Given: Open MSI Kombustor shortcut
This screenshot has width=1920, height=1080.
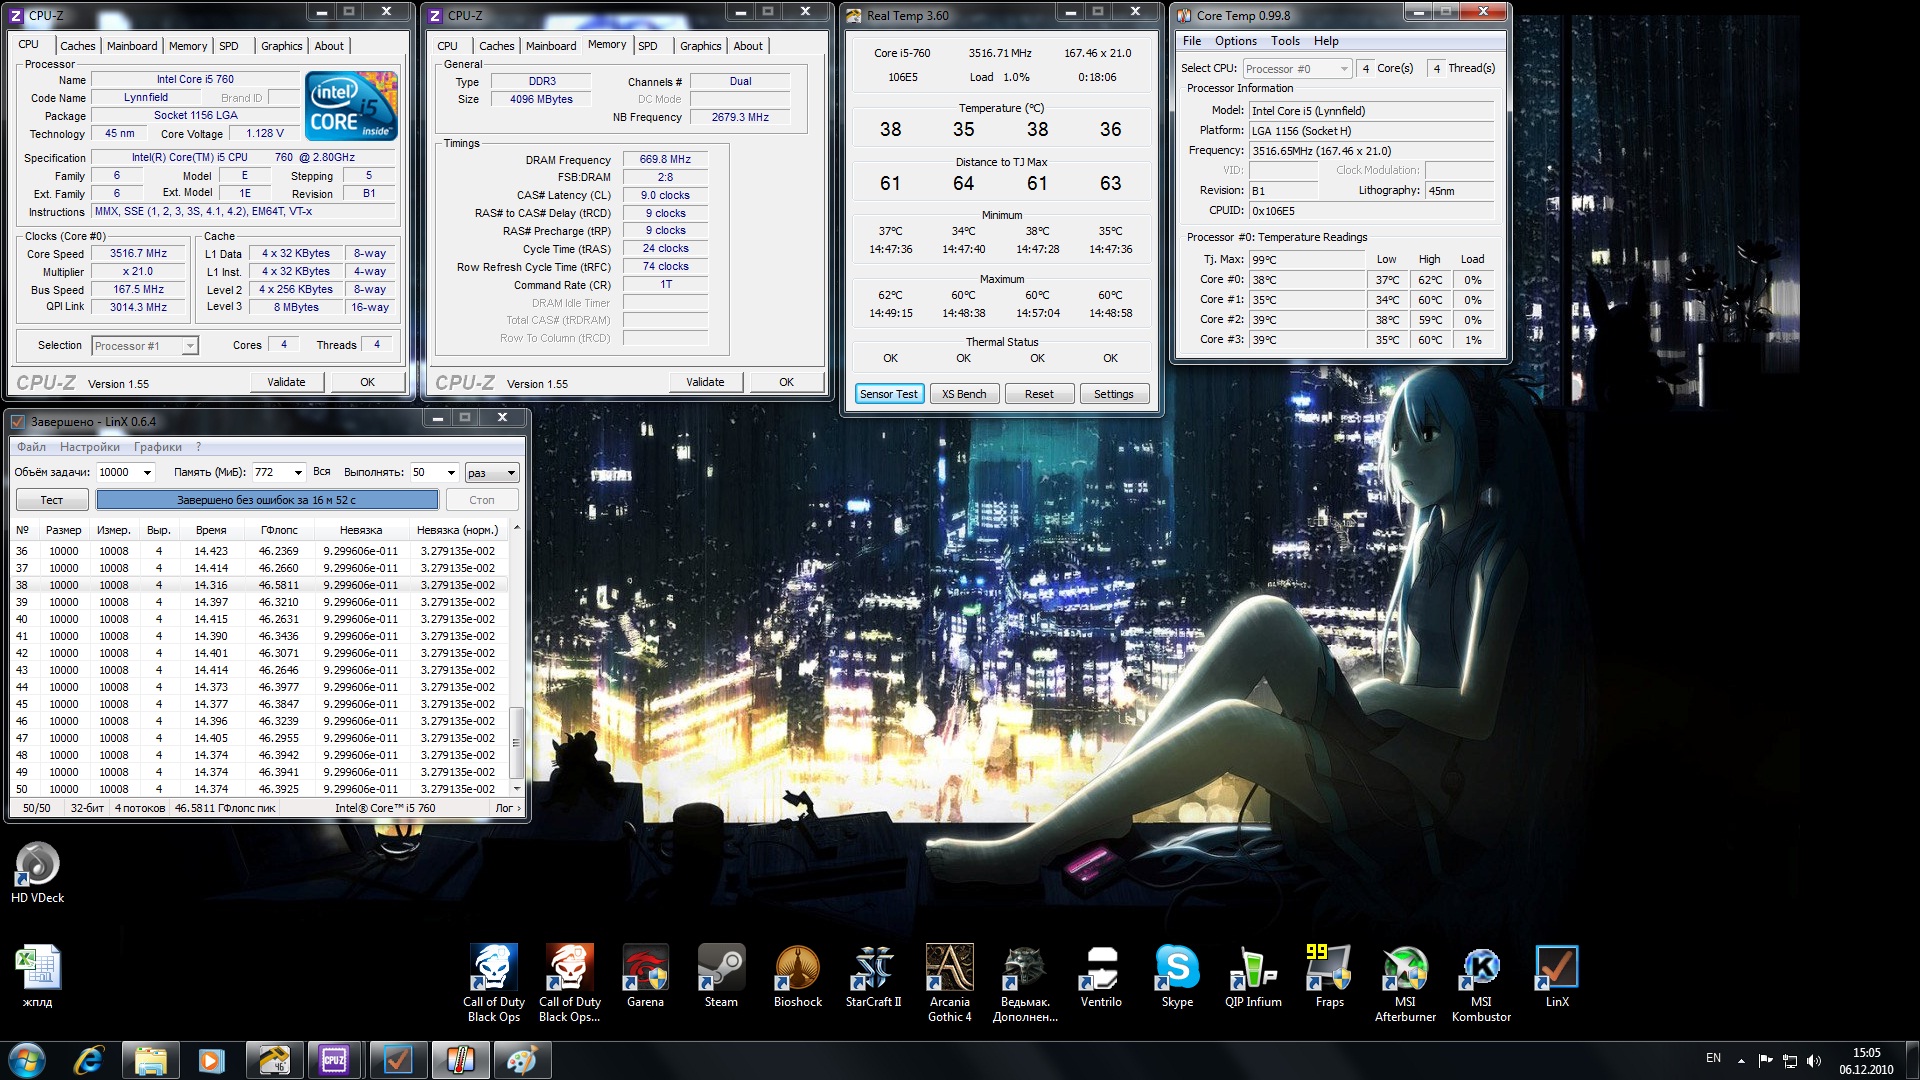Looking at the screenshot, I should tap(1481, 982).
